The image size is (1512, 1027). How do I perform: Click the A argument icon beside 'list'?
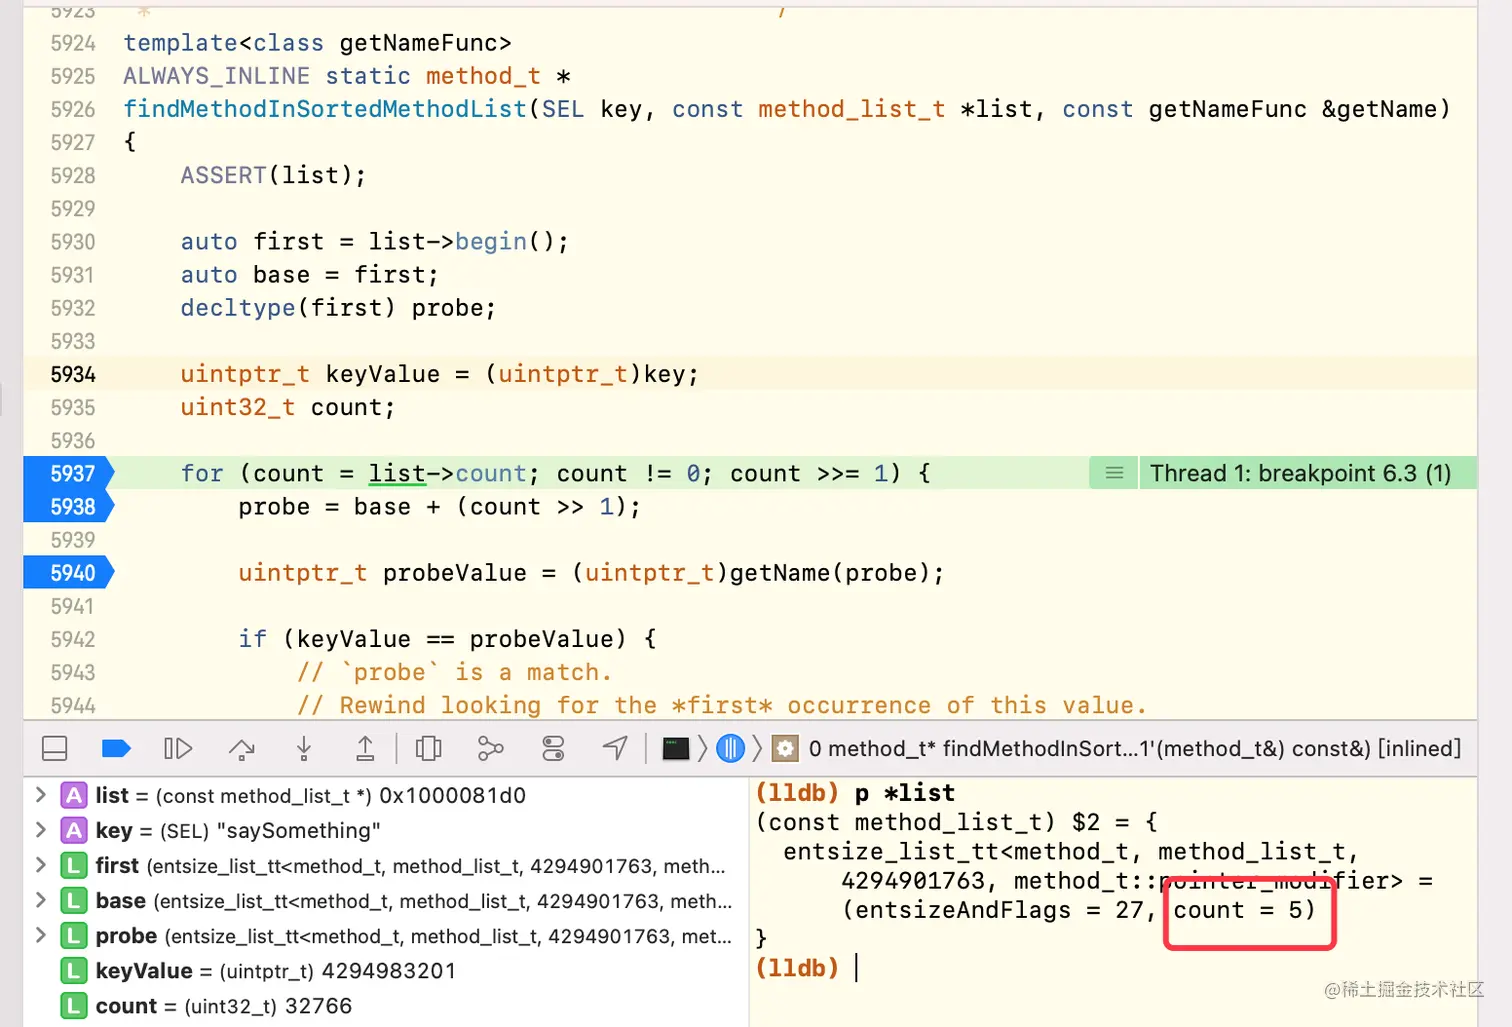(74, 795)
